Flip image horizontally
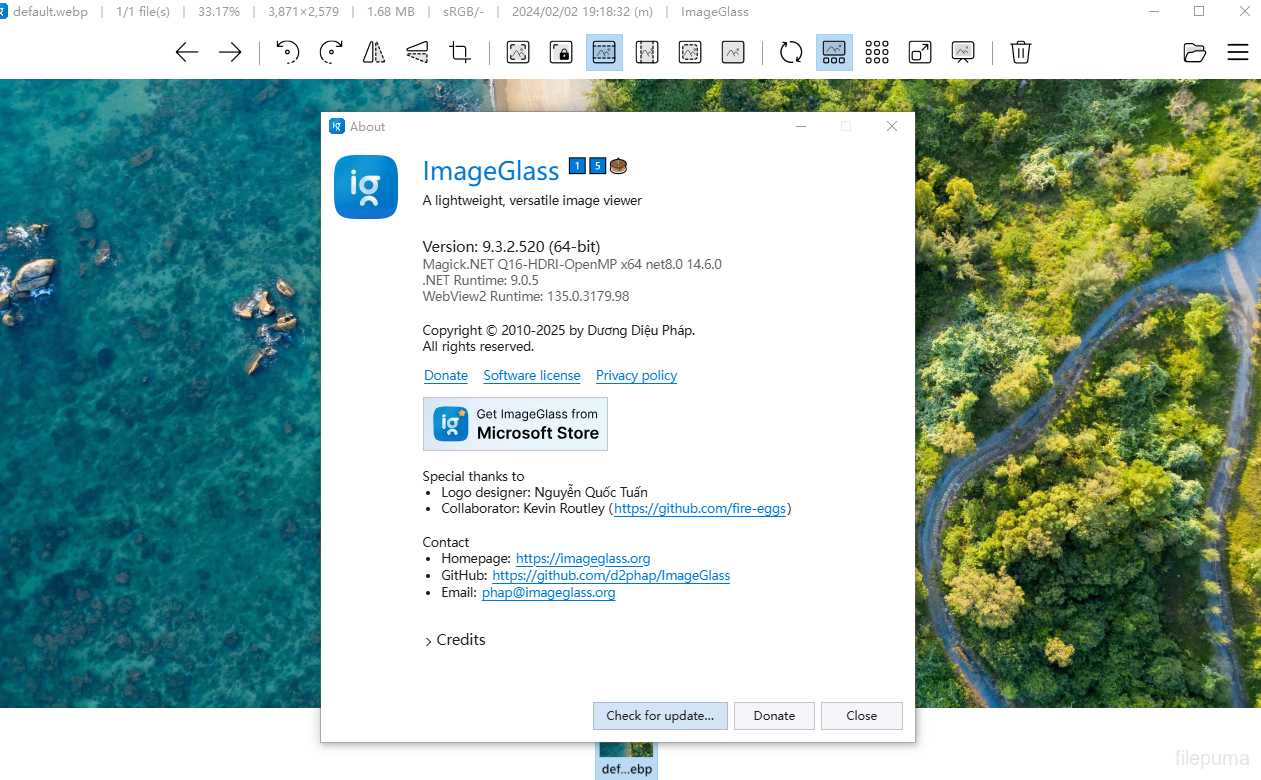The height and width of the screenshot is (780, 1261). (374, 53)
